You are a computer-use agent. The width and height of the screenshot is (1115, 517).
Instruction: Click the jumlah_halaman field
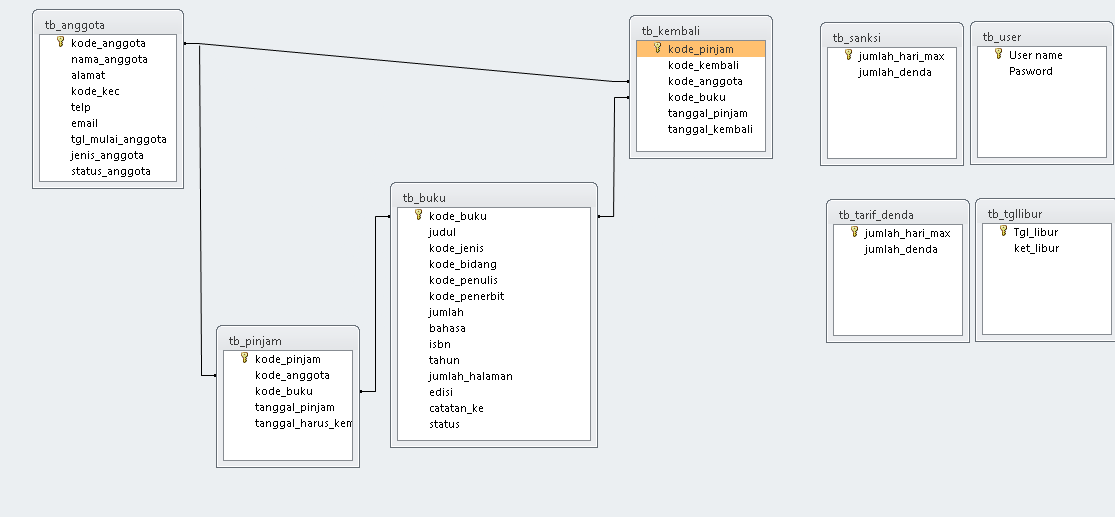click(470, 376)
